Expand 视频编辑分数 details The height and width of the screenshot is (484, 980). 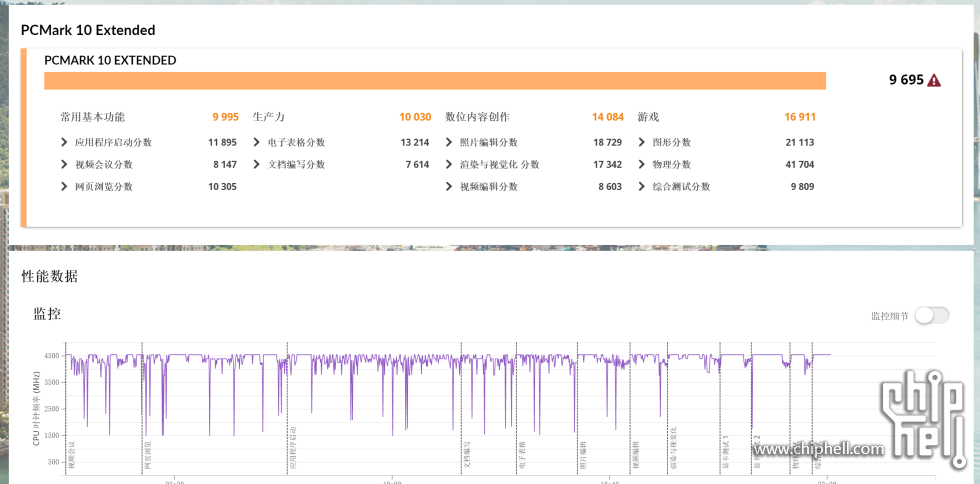pos(449,187)
